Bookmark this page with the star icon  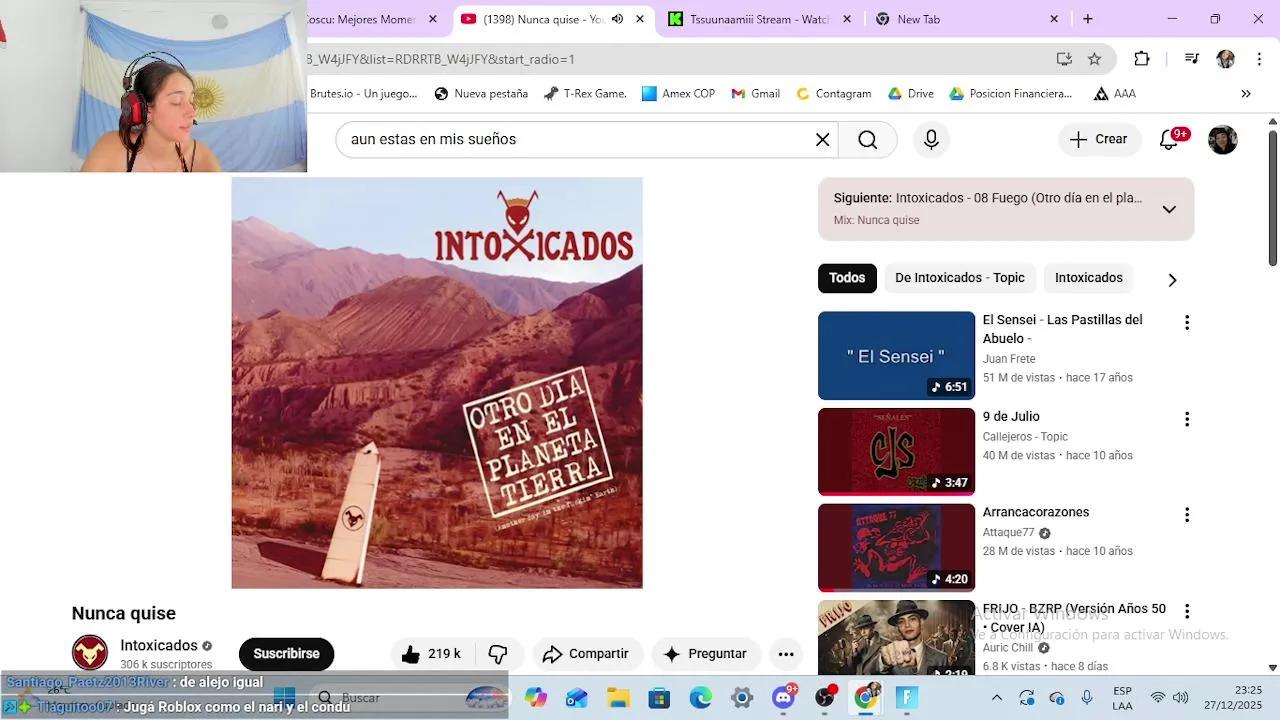(1094, 59)
